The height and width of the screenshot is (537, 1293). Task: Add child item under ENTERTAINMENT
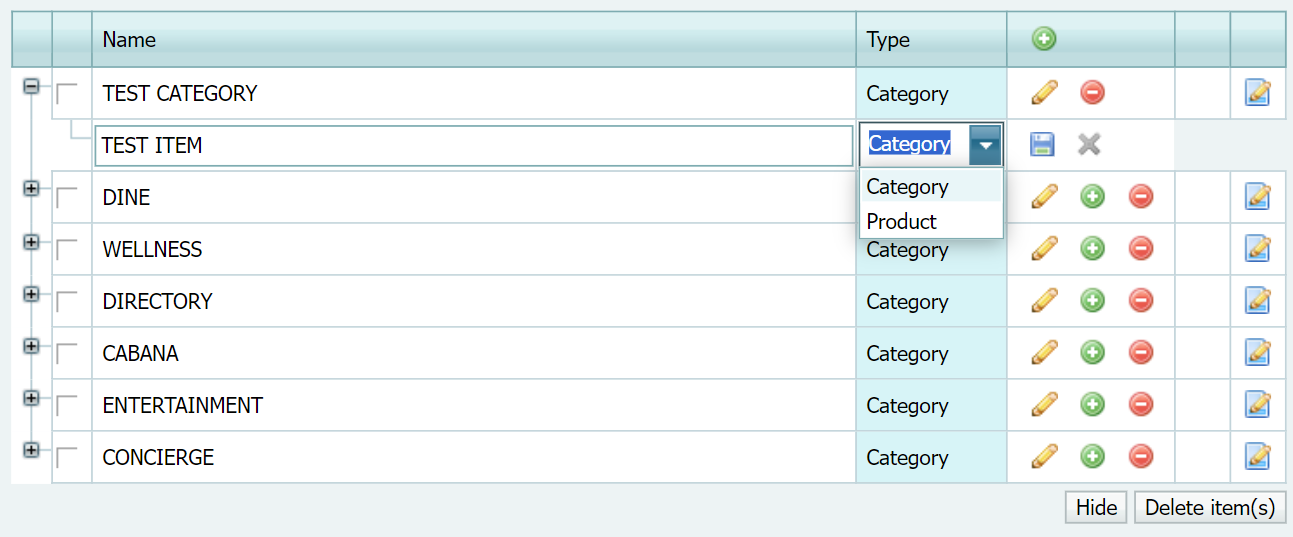point(1092,405)
